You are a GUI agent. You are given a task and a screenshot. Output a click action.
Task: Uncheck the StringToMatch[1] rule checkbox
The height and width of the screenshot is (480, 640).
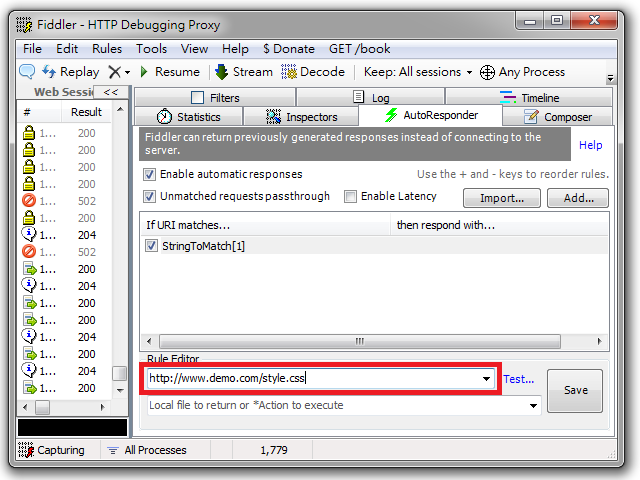tap(151, 246)
